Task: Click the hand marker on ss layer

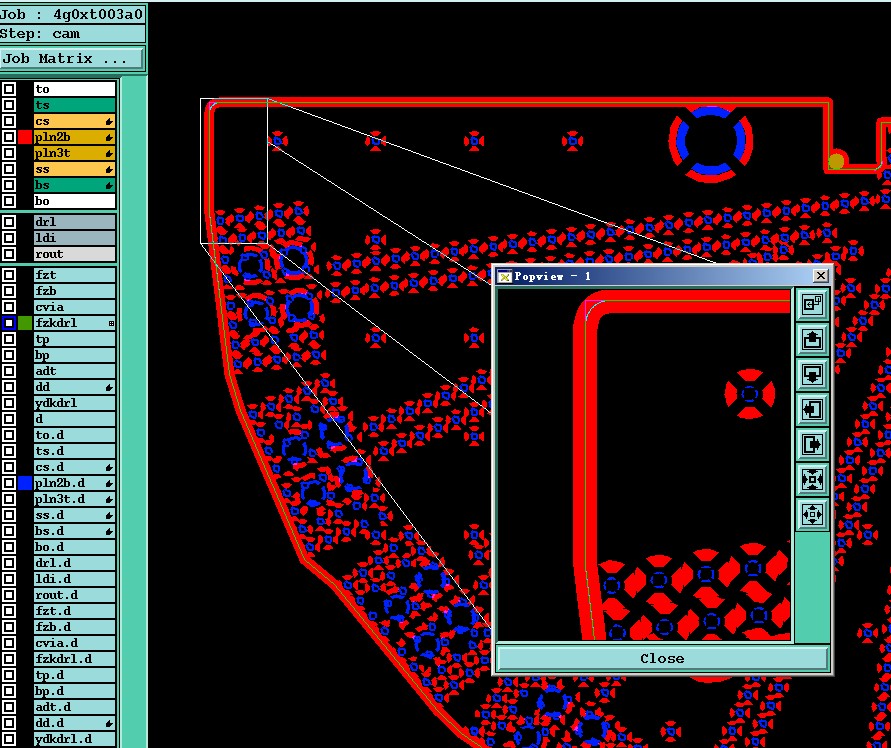Action: 109,169
